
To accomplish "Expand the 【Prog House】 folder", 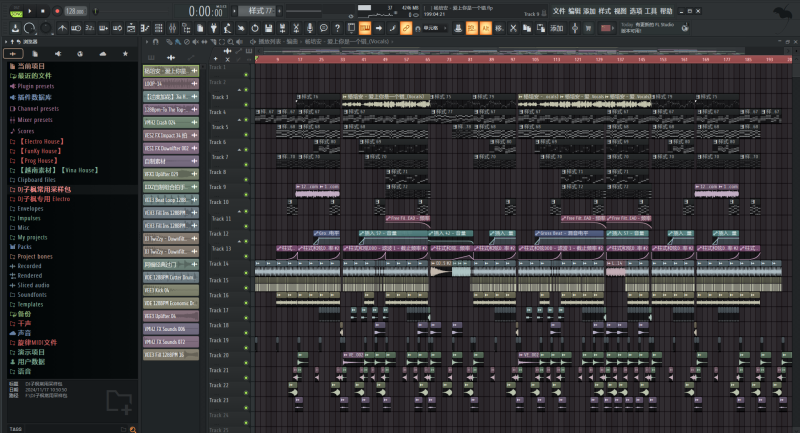I will tap(34, 161).
